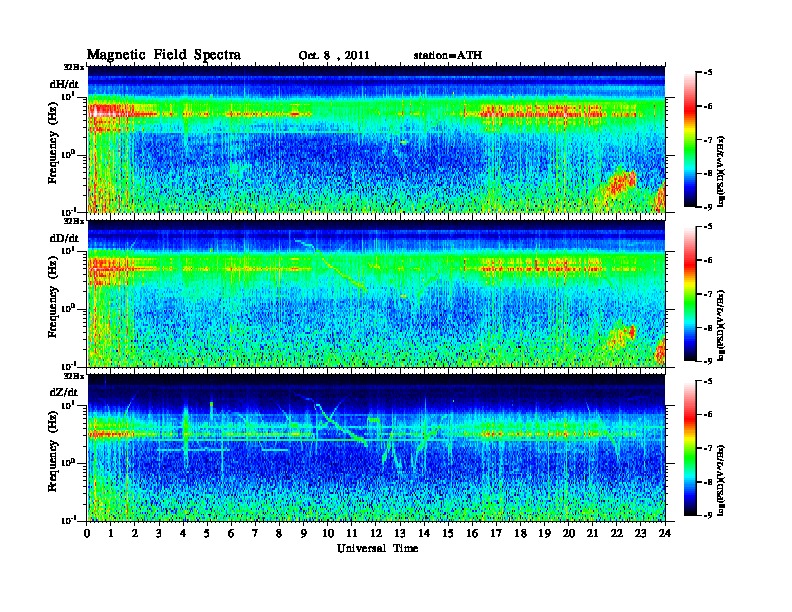Click the -7 label on dZ/dt colorbar
792x612 pixels.
point(708,448)
